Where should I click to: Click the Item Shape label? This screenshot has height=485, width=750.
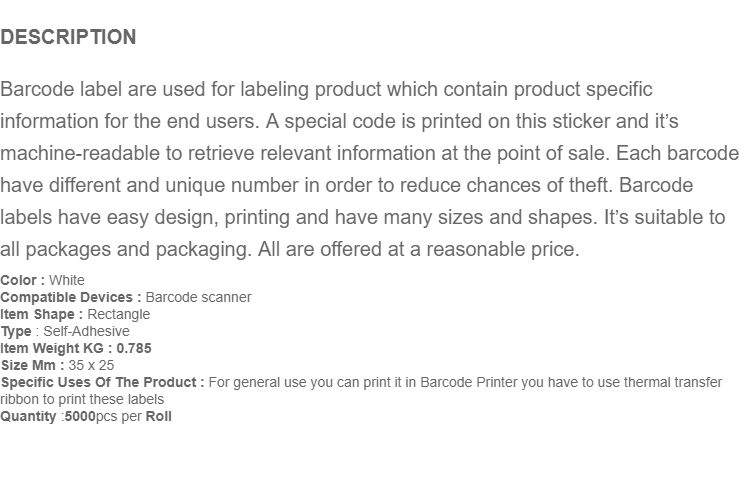tap(42, 315)
